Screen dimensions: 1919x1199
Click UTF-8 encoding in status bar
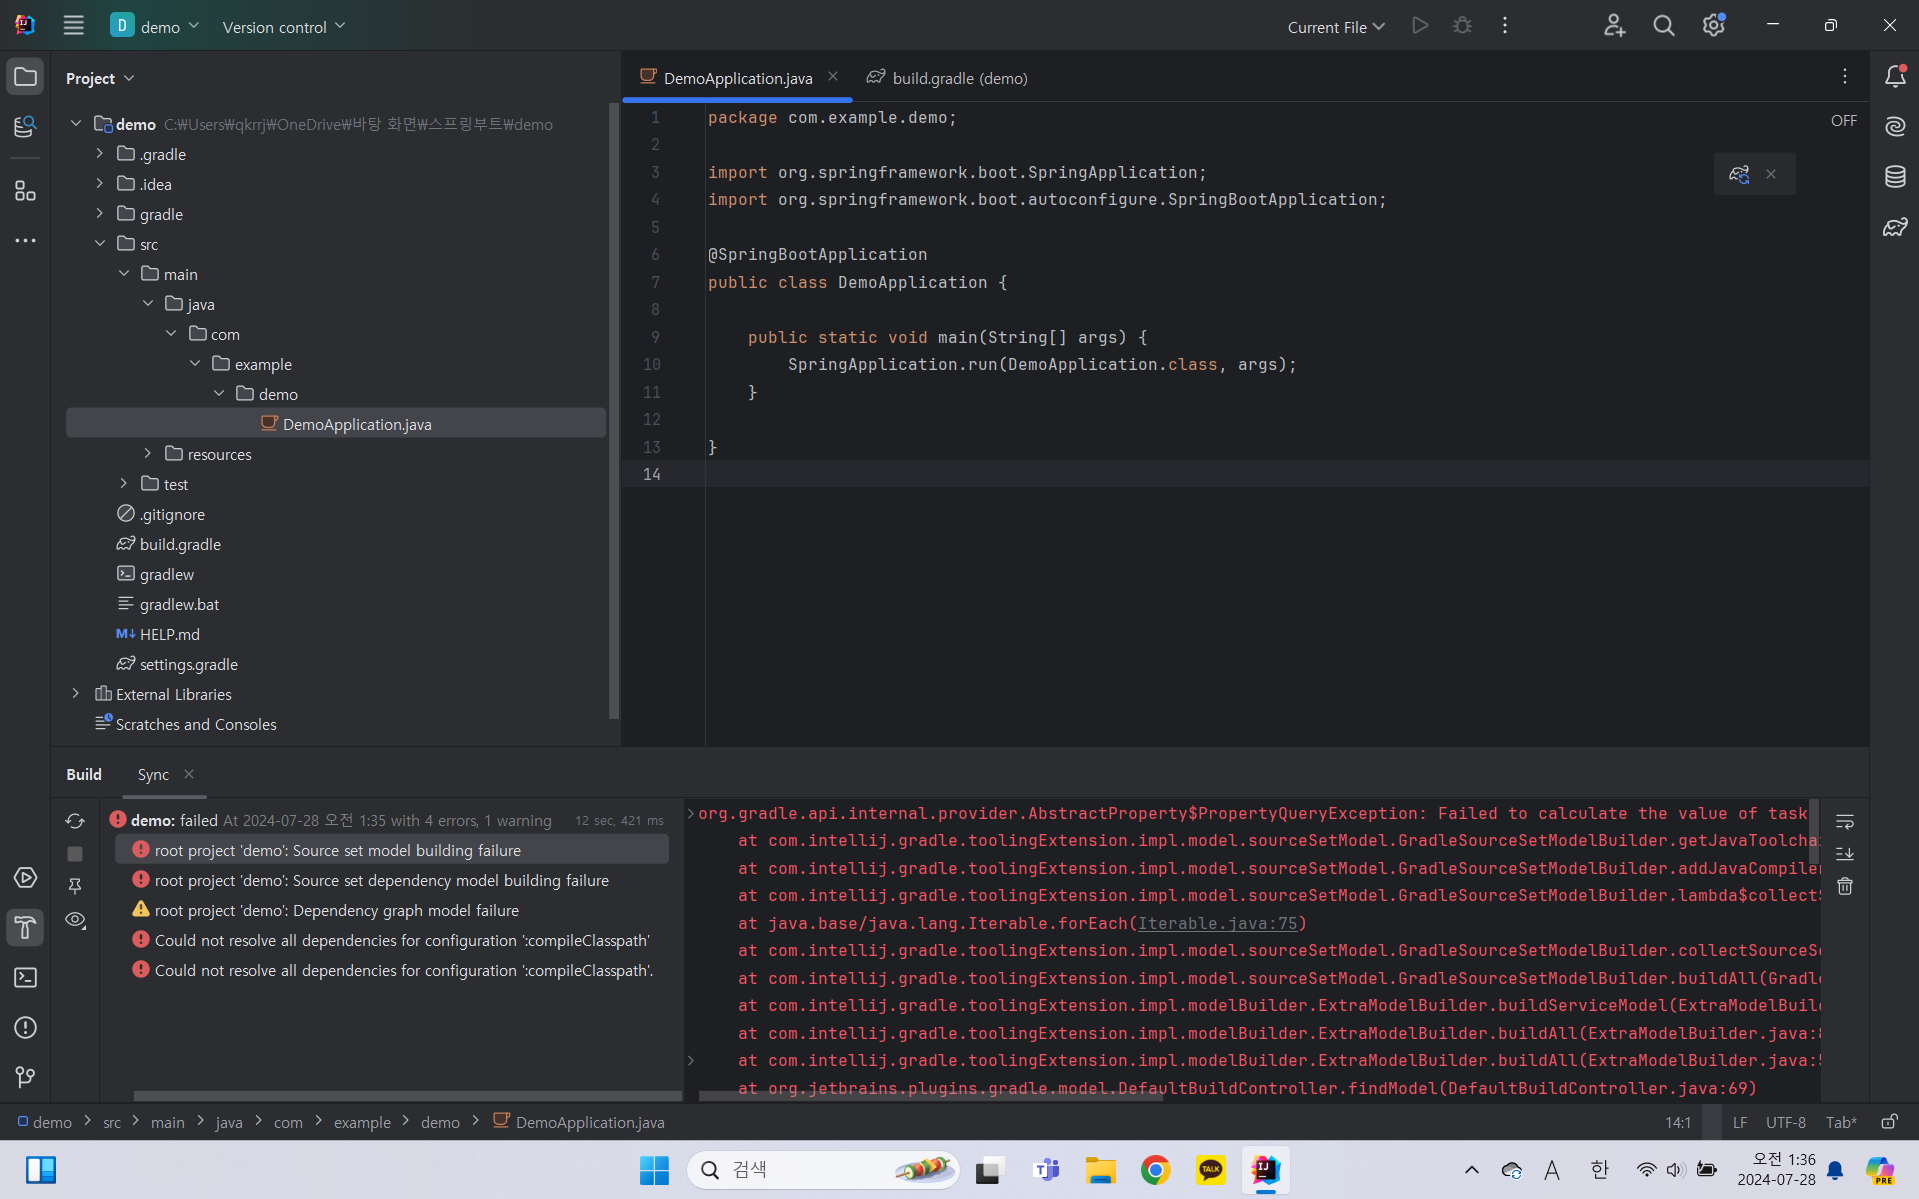click(x=1785, y=1122)
